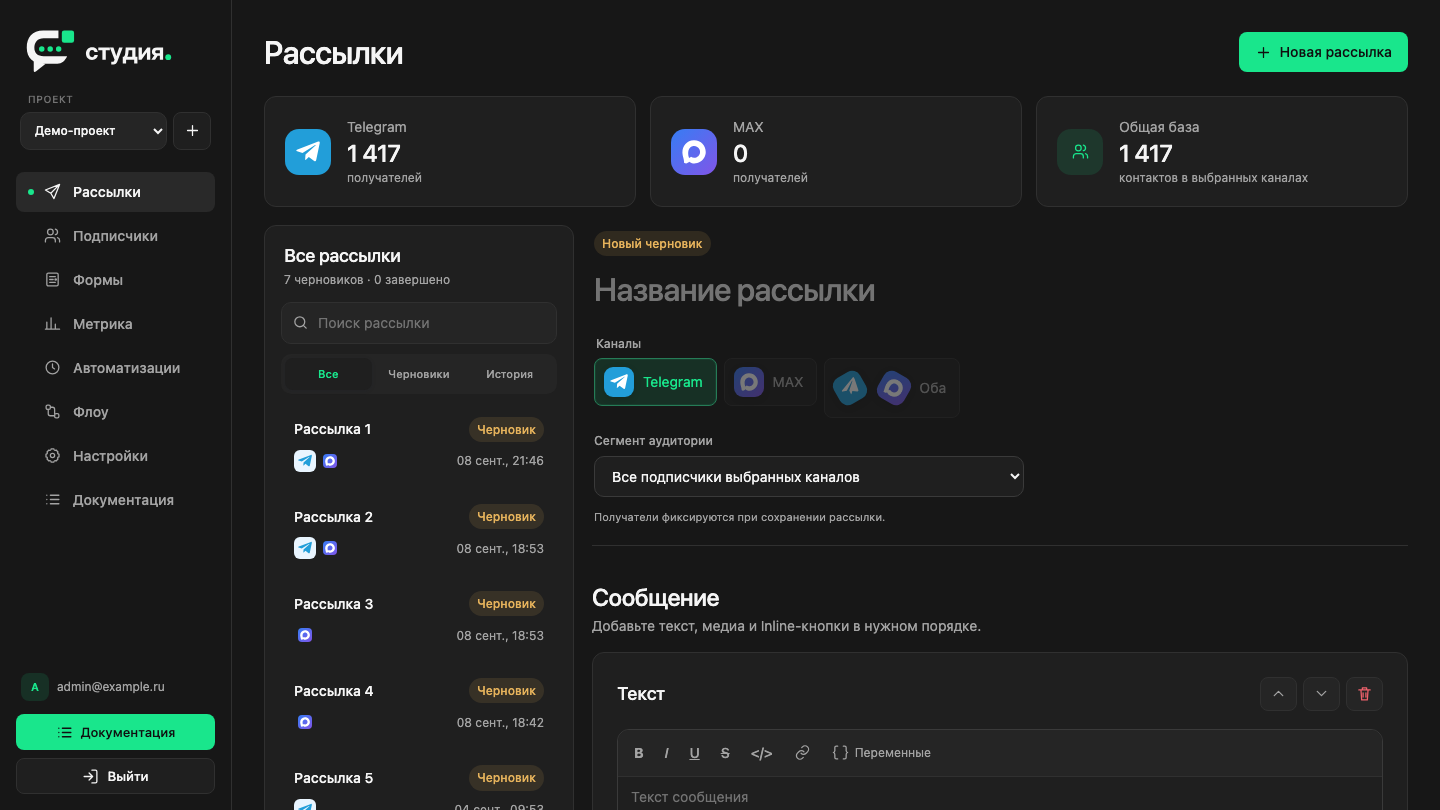Viewport: 1440px width, 810px height.
Task: Switch to the Черновики filter tab
Action: pyautogui.click(x=419, y=374)
